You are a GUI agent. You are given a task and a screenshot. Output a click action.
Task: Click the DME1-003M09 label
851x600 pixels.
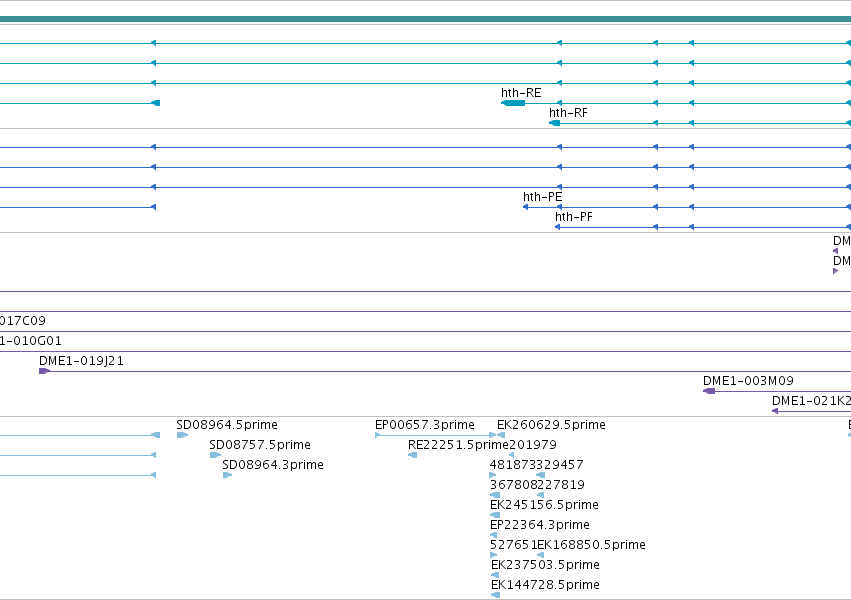click(x=748, y=381)
